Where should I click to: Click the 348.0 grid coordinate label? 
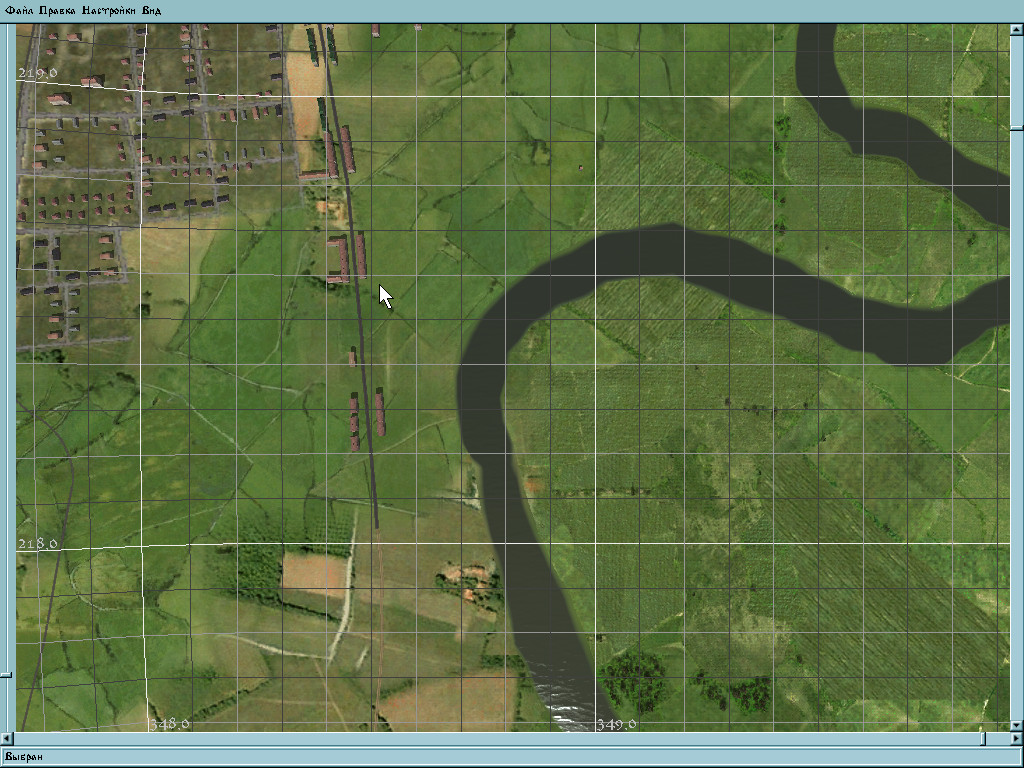pos(169,724)
